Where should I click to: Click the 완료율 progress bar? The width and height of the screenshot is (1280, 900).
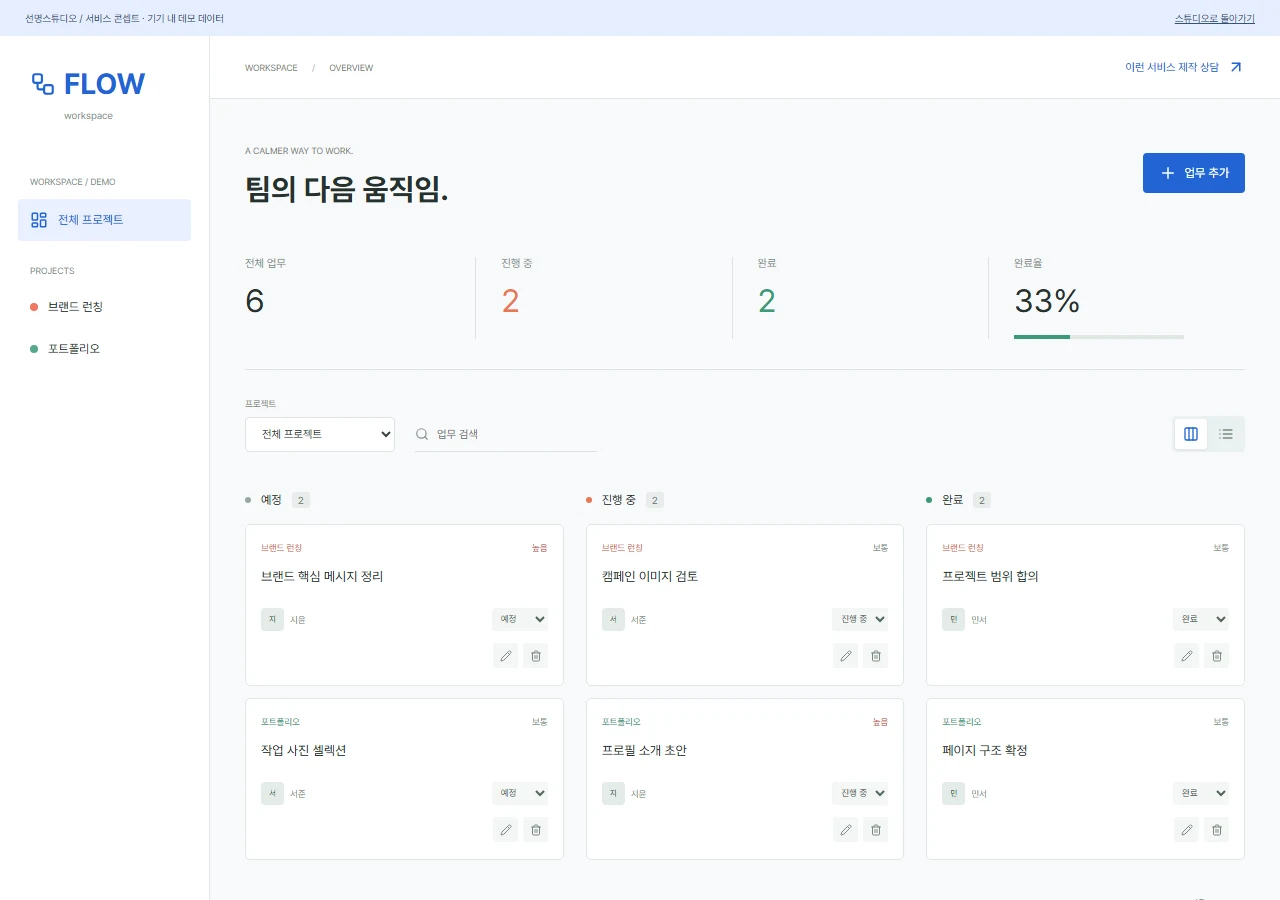1099,337
